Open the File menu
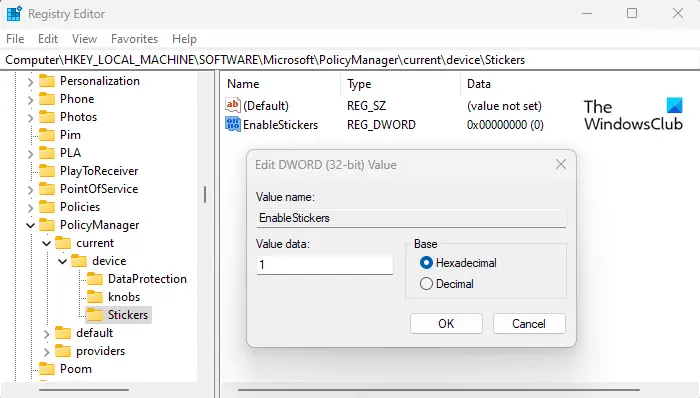Image resolution: width=700 pixels, height=398 pixels. (15, 39)
